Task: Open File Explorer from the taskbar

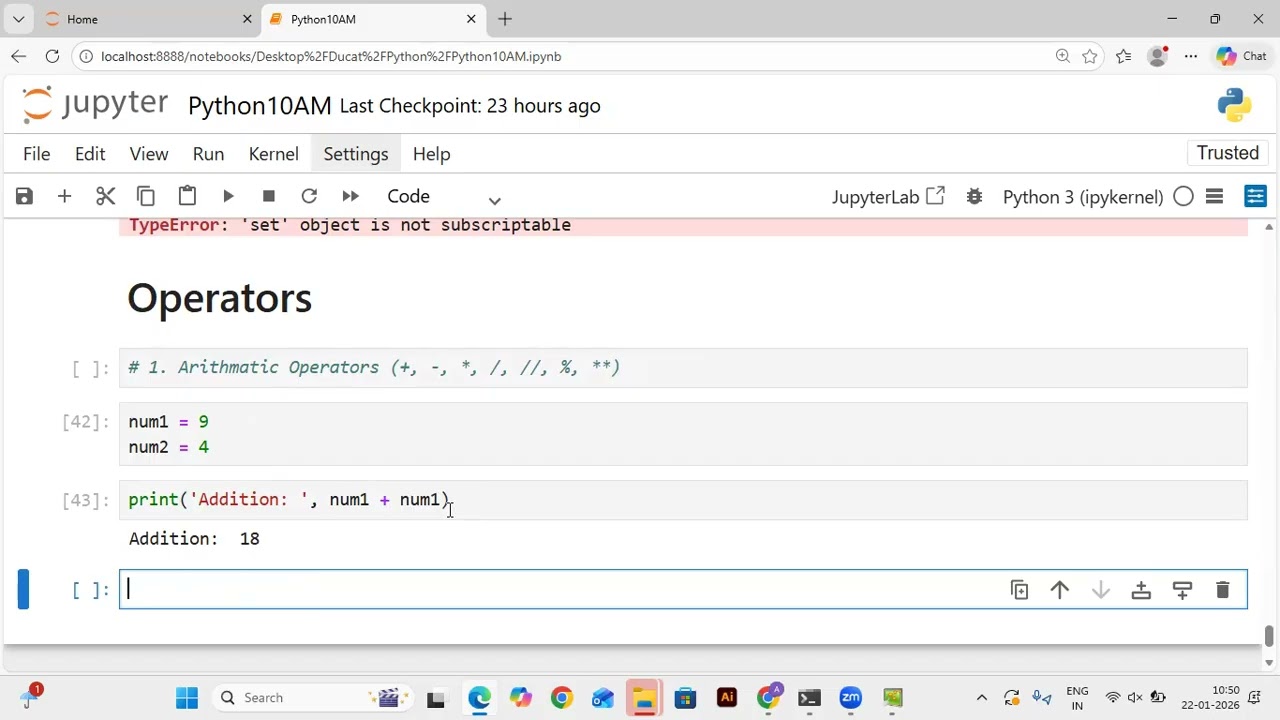Action: click(x=644, y=698)
